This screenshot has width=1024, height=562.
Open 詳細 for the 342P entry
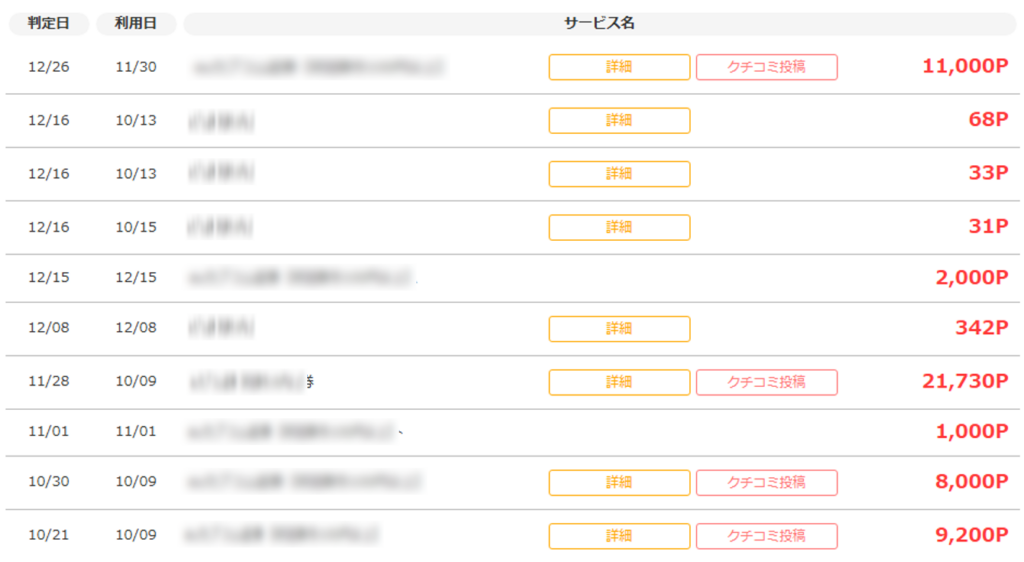tap(619, 329)
